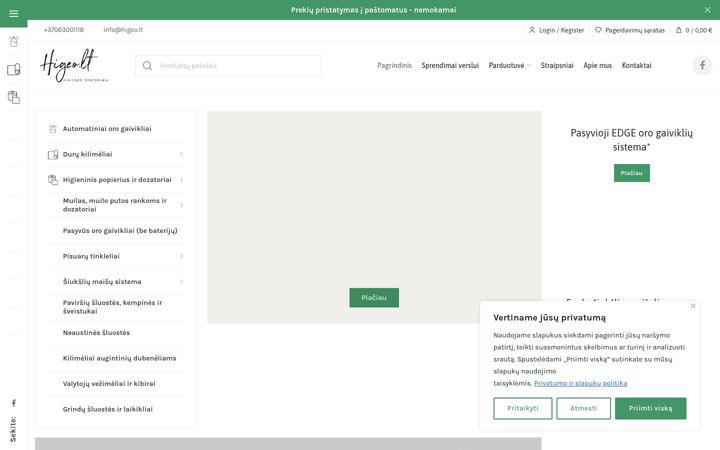Close the green free-delivery announcement banner
720x450 pixels.
point(707,10)
